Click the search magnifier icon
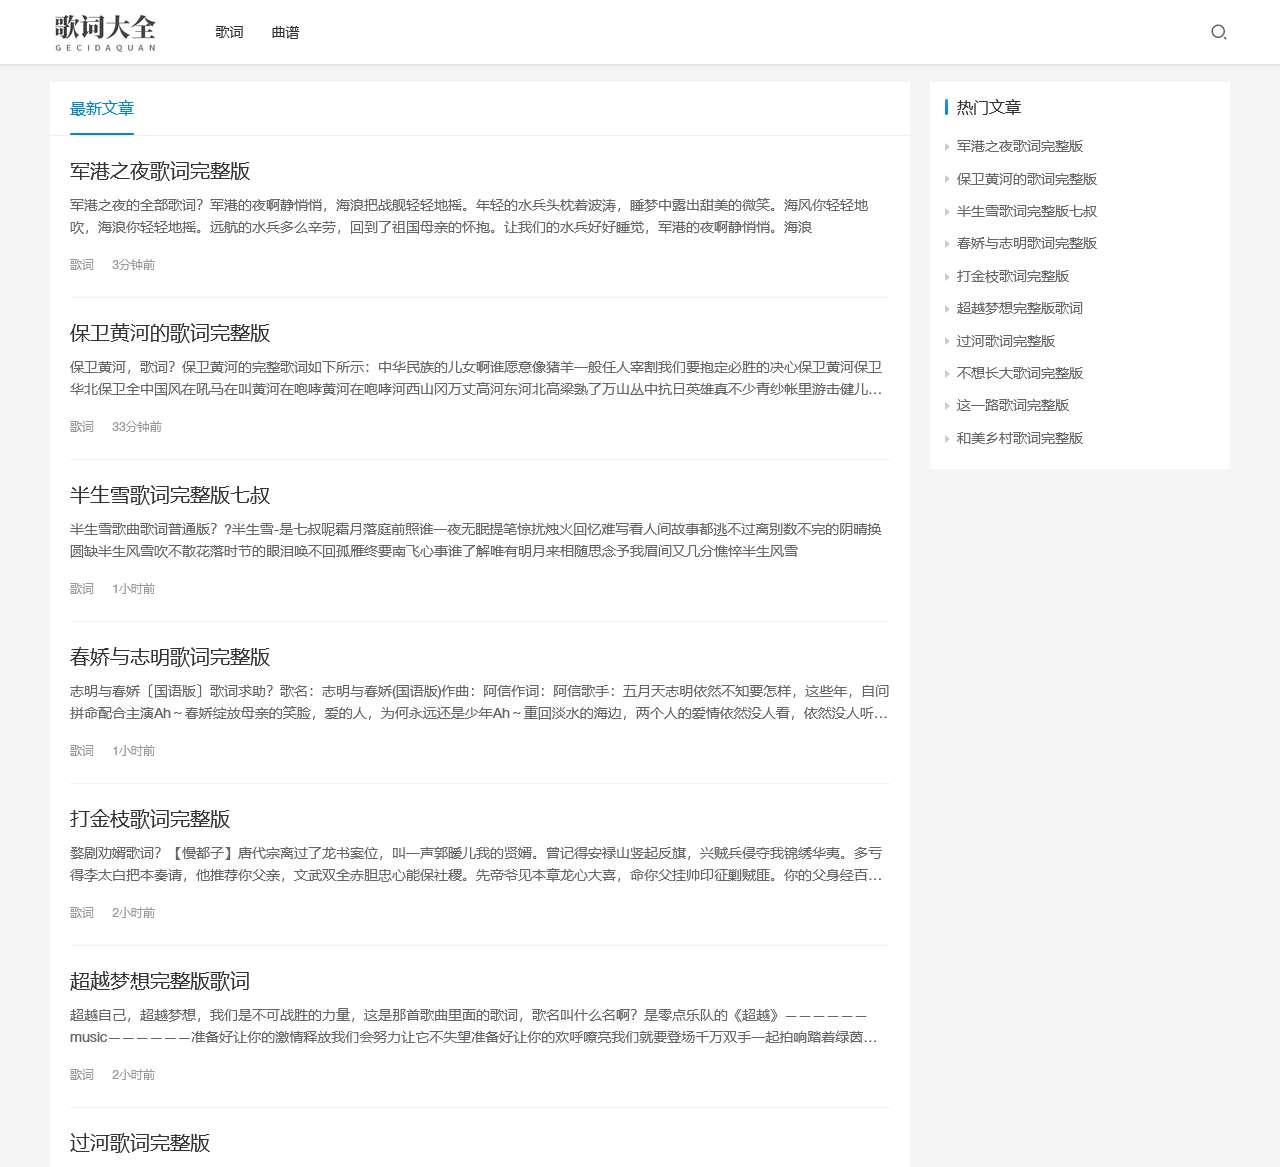Viewport: 1280px width, 1167px height. (1218, 32)
